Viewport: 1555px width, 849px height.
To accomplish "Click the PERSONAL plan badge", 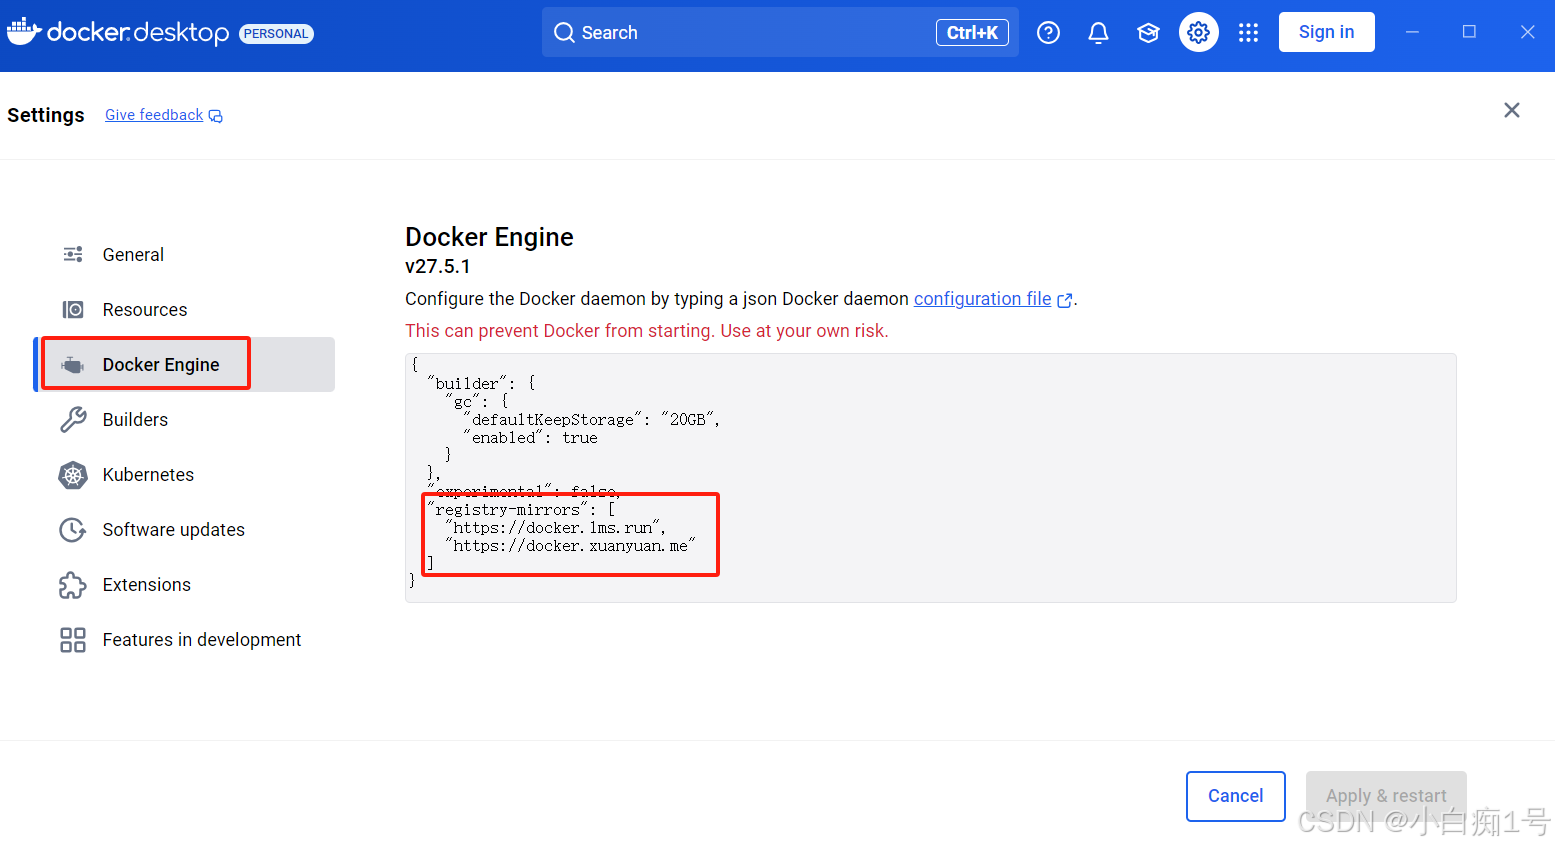I will click(276, 34).
